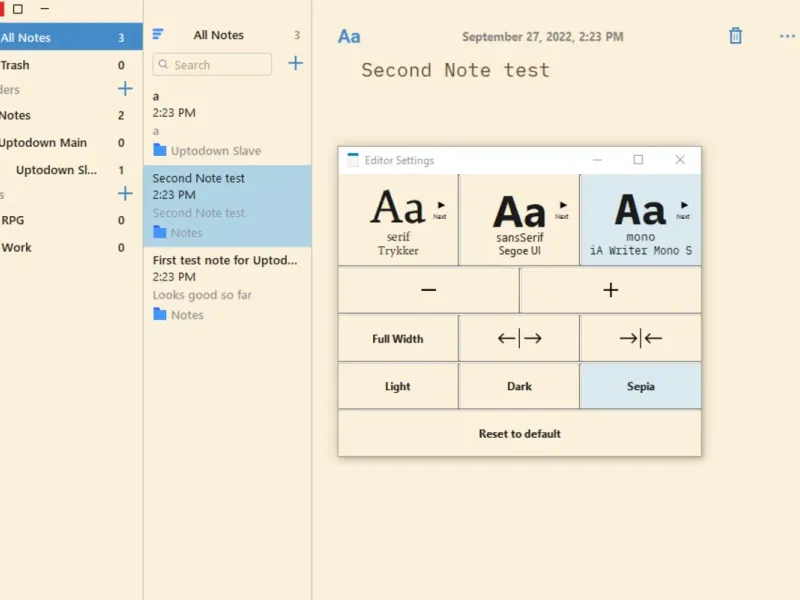Click the Notes folder icon under Second Note test
The image size is (800, 600).
tap(160, 233)
